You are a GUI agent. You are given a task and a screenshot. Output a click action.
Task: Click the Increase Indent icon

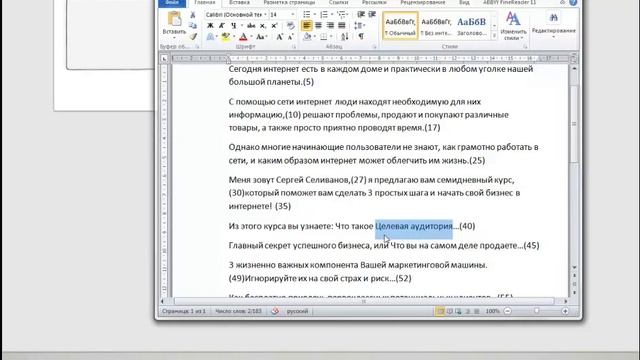click(x=372, y=15)
